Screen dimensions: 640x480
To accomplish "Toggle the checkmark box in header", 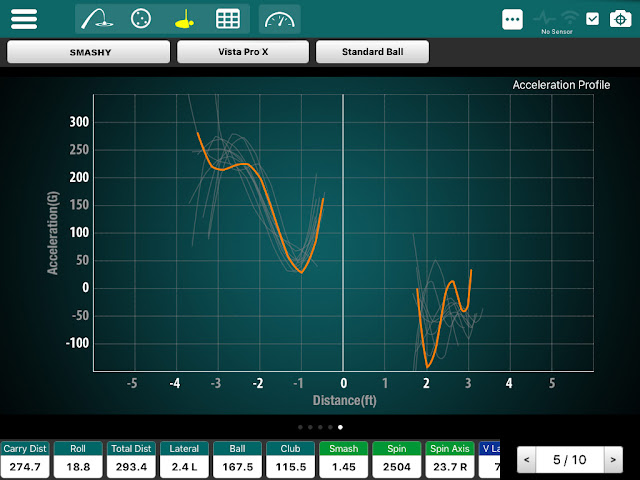I will (x=592, y=19).
